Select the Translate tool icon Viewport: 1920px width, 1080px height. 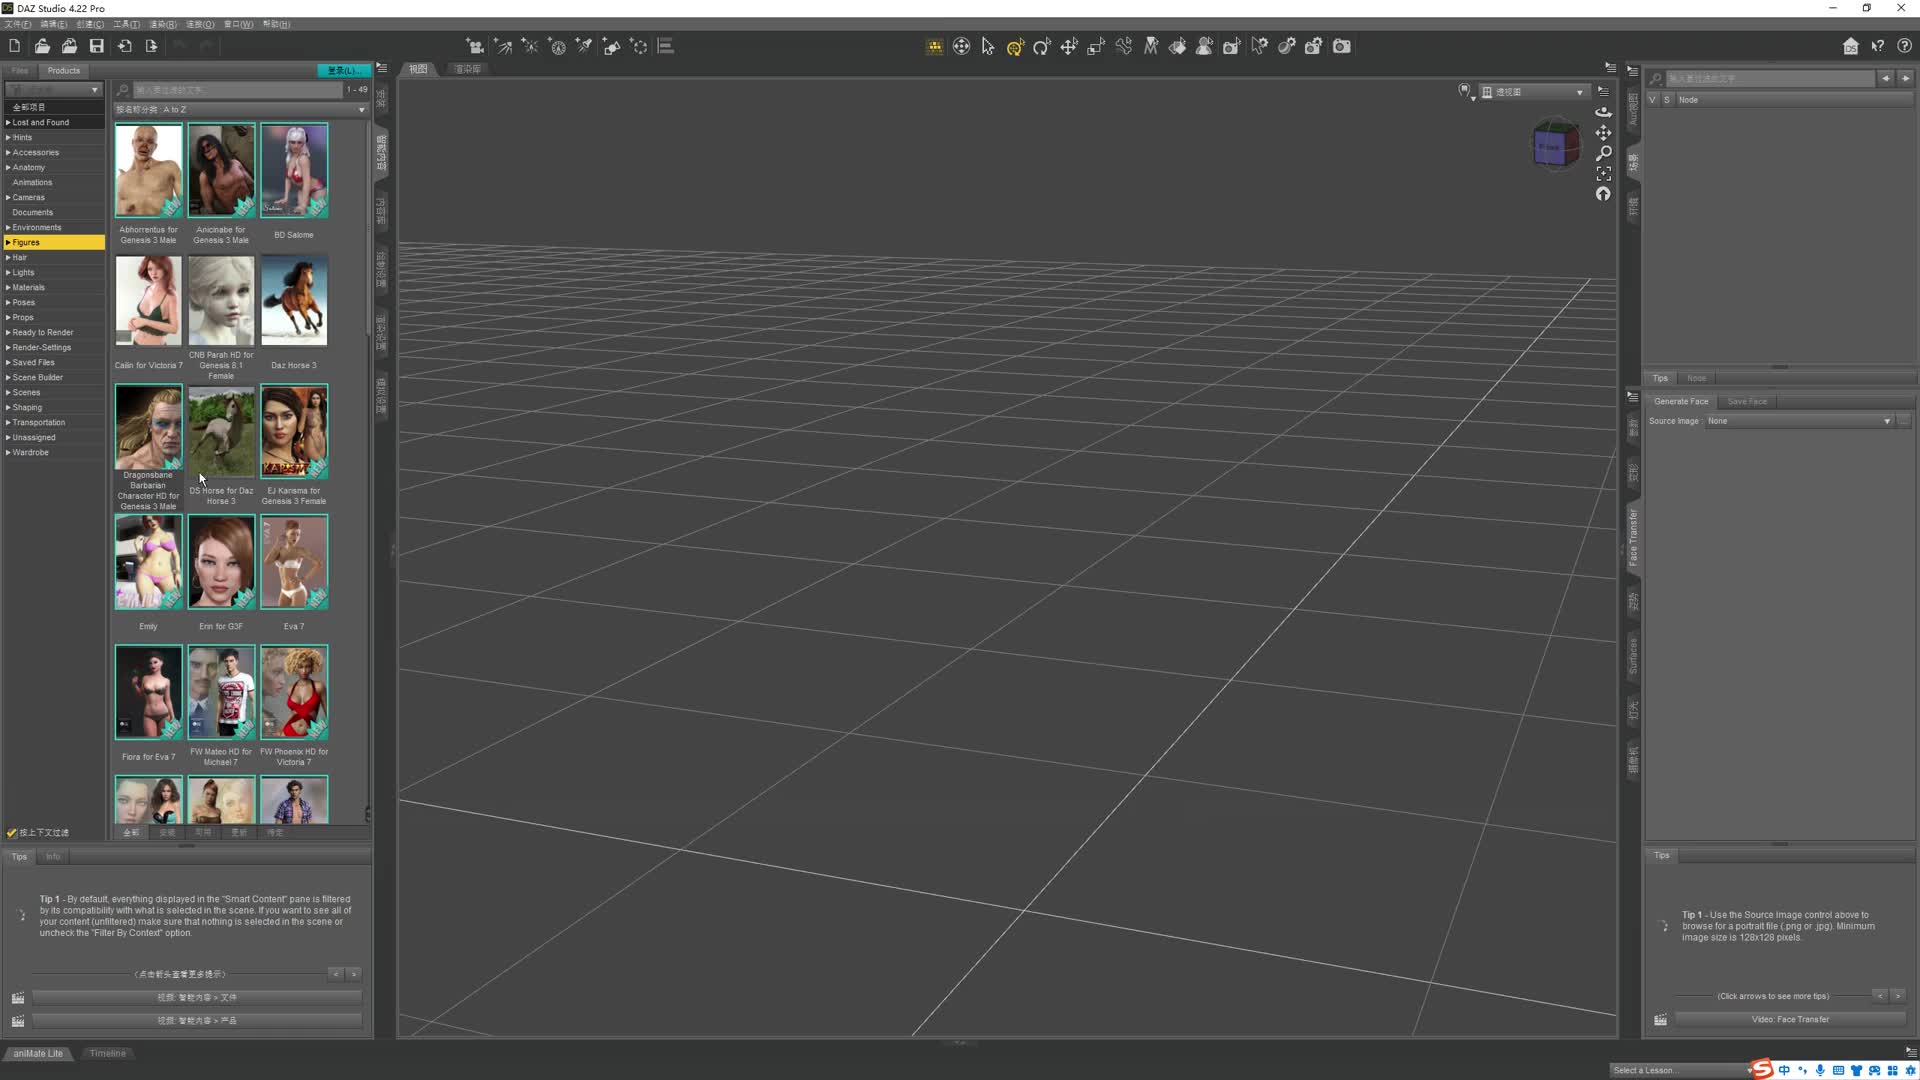(x=1069, y=47)
